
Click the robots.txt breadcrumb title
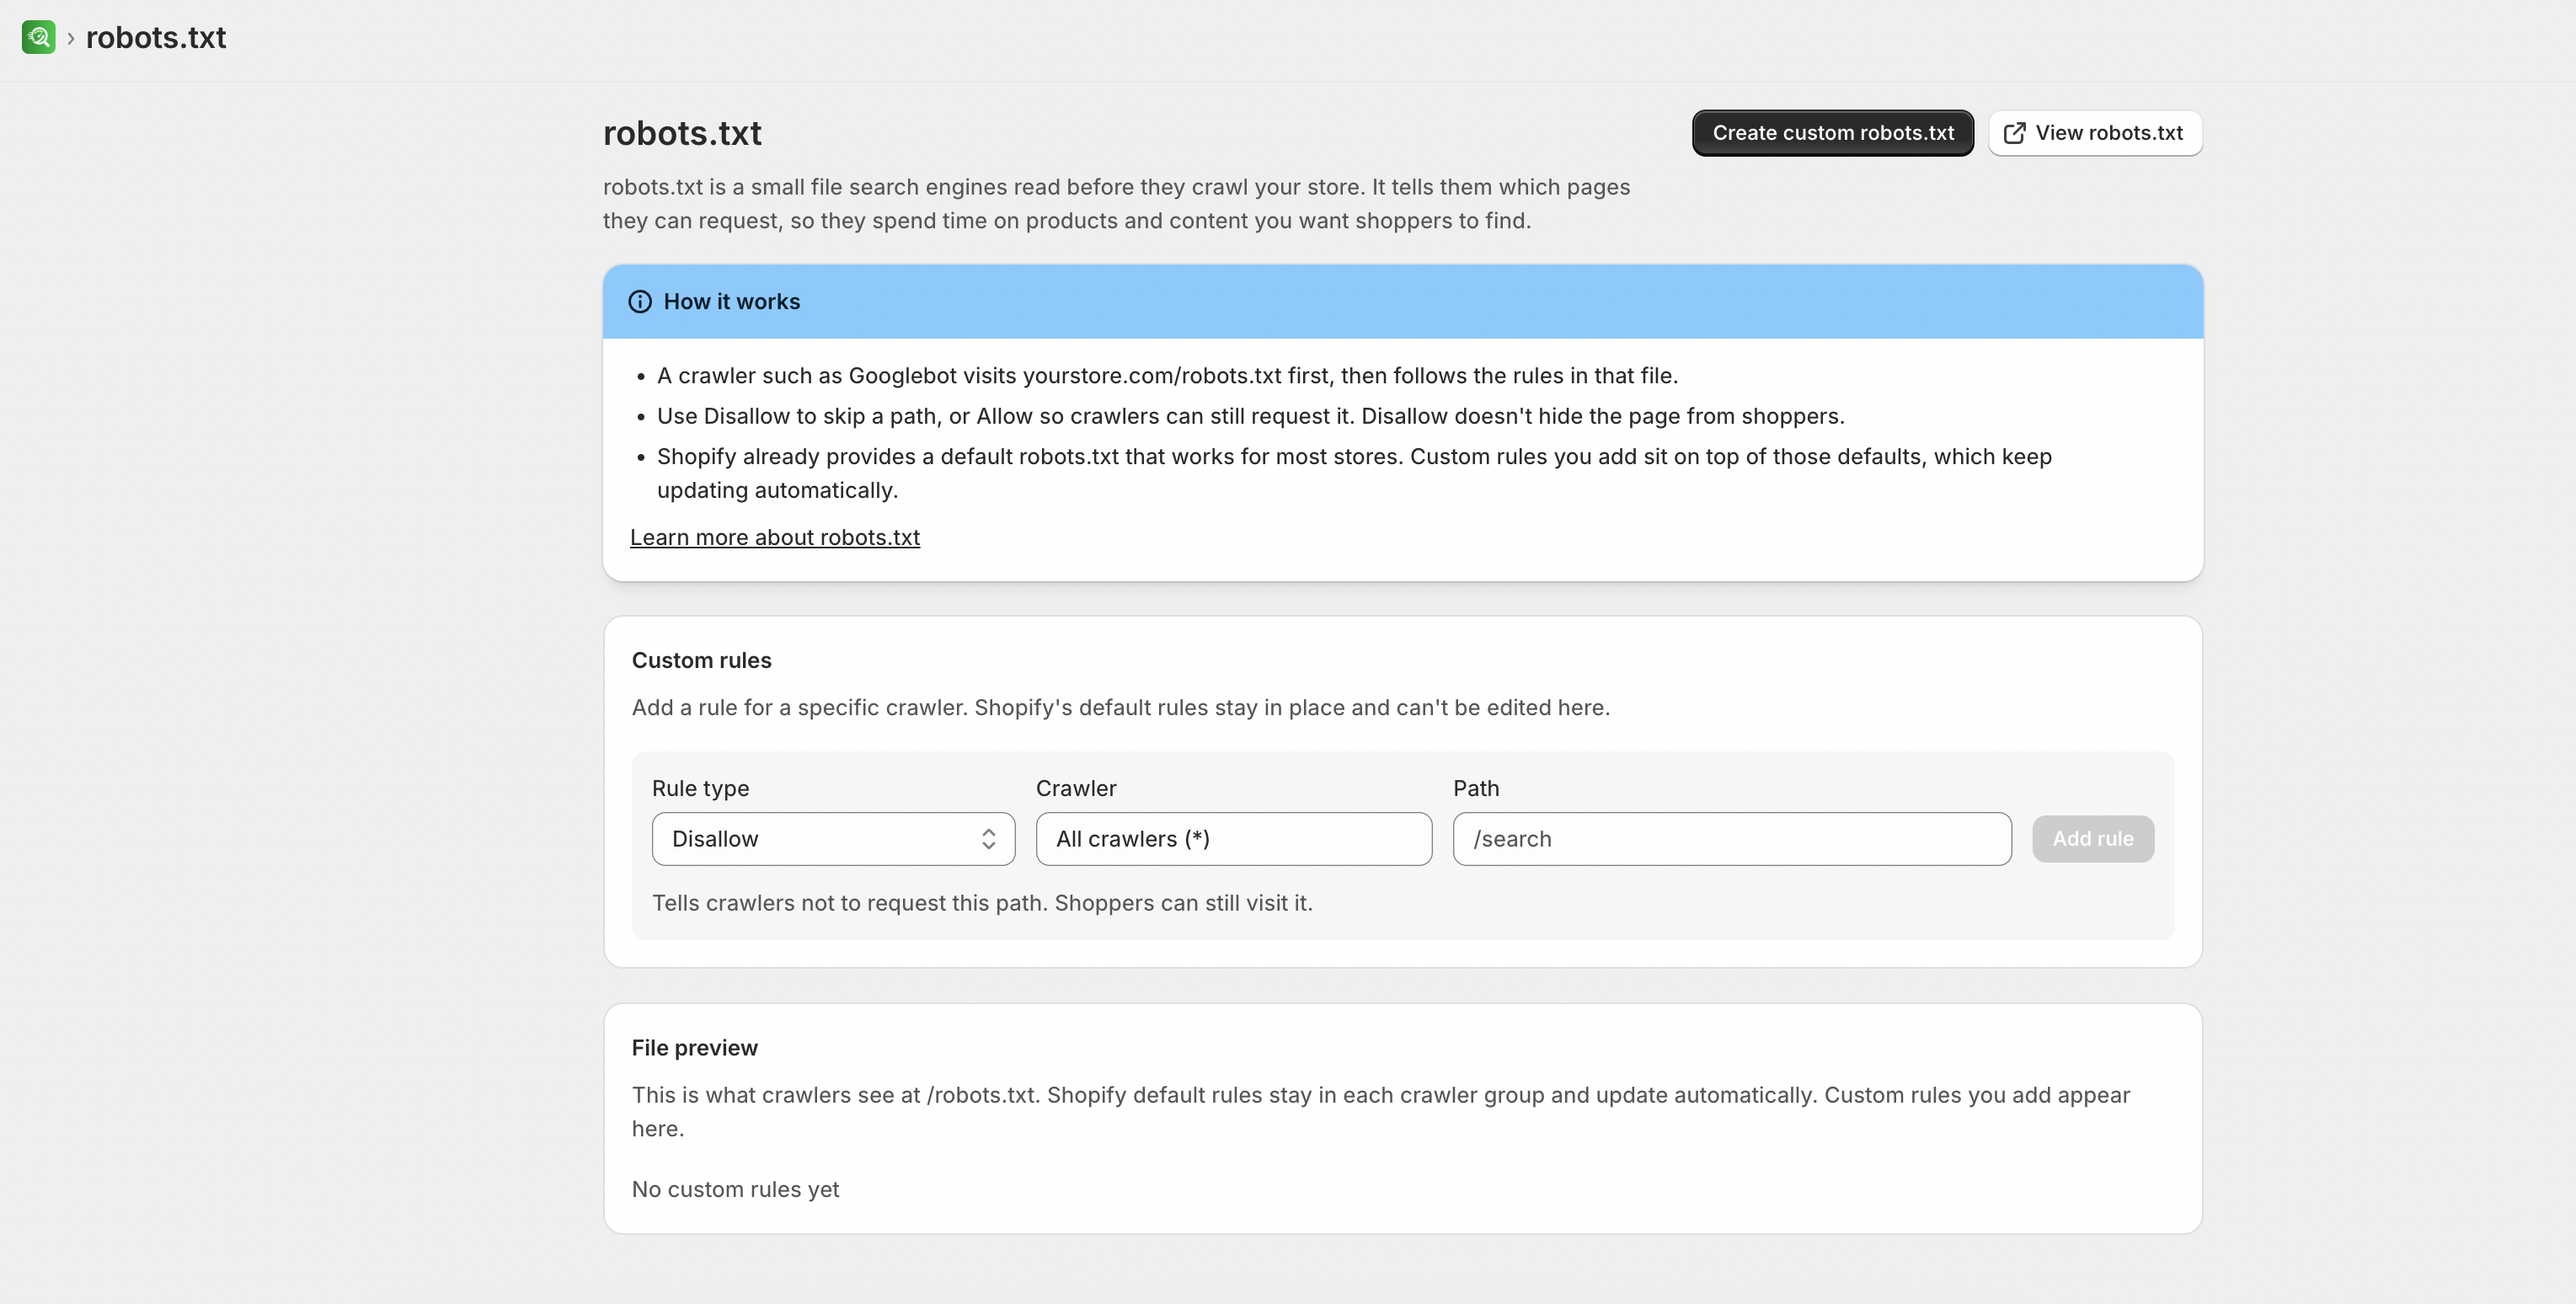coord(156,37)
